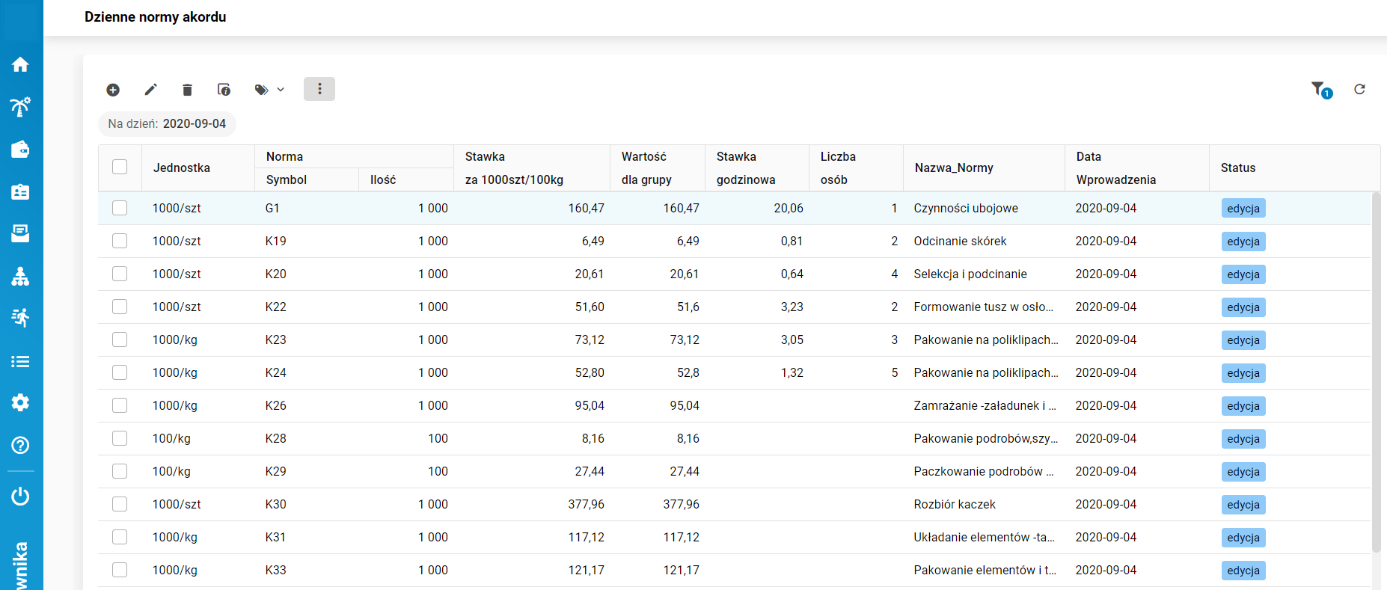1387x590 pixels.
Task: Click the 'edycja' status badge in row K22
Action: 1243,307
